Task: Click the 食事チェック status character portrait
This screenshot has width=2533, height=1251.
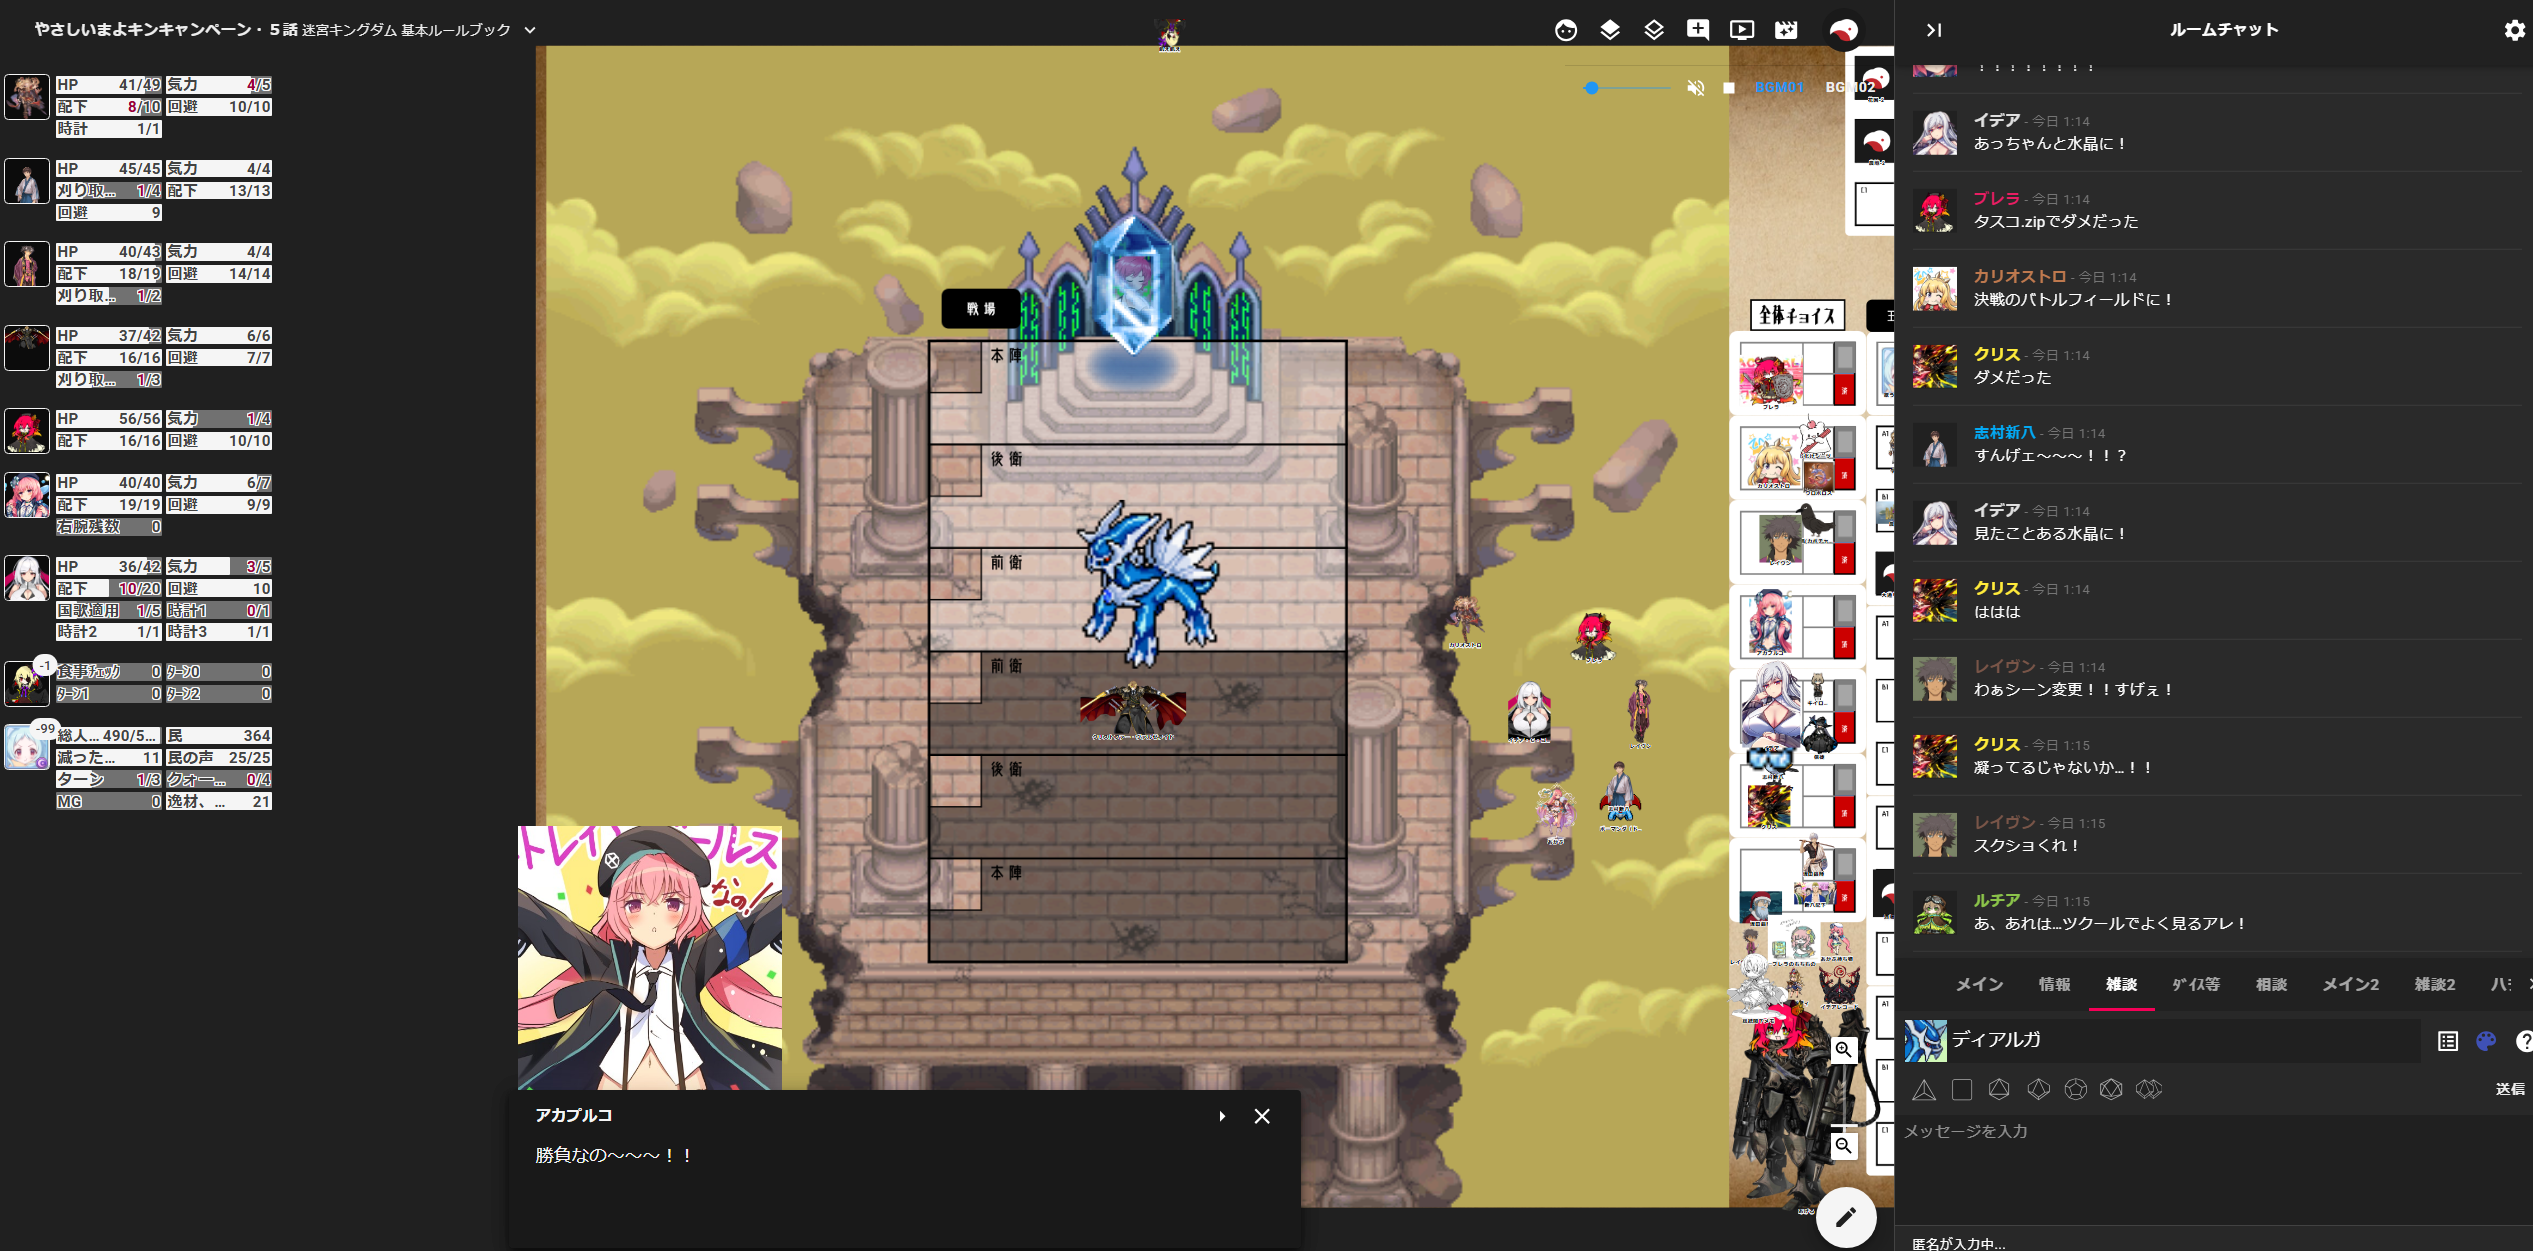Action: click(27, 683)
